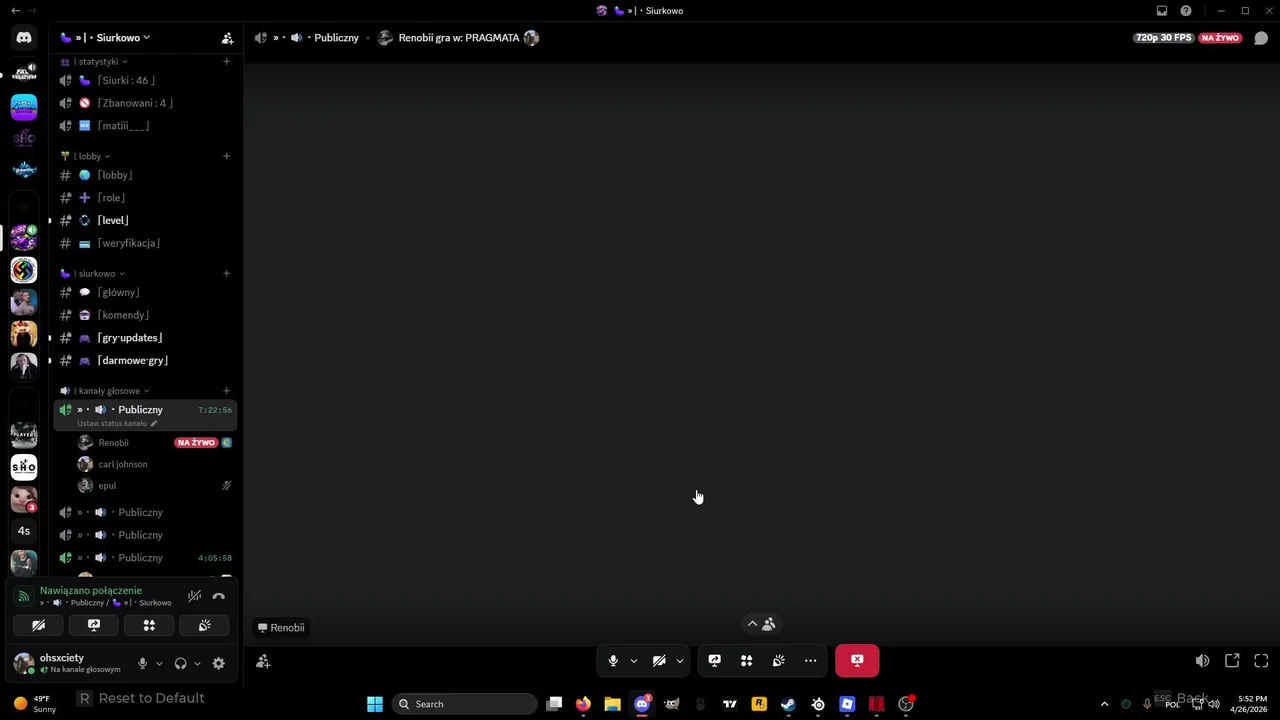The image size is (1280, 720).
Task: Open Discord direct messages home icon
Action: pos(24,38)
